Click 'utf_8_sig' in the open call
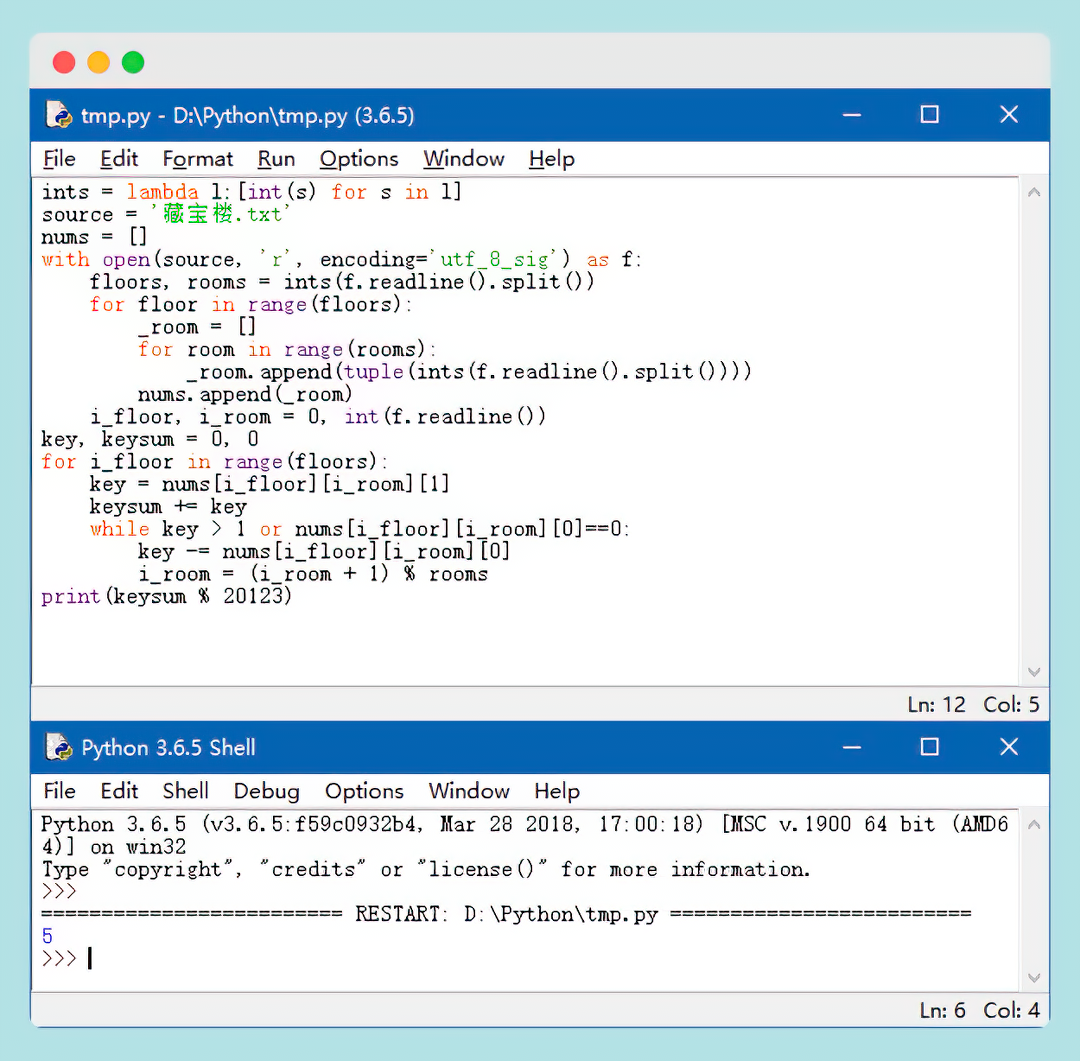Viewport: 1080px width, 1061px height. (495, 260)
